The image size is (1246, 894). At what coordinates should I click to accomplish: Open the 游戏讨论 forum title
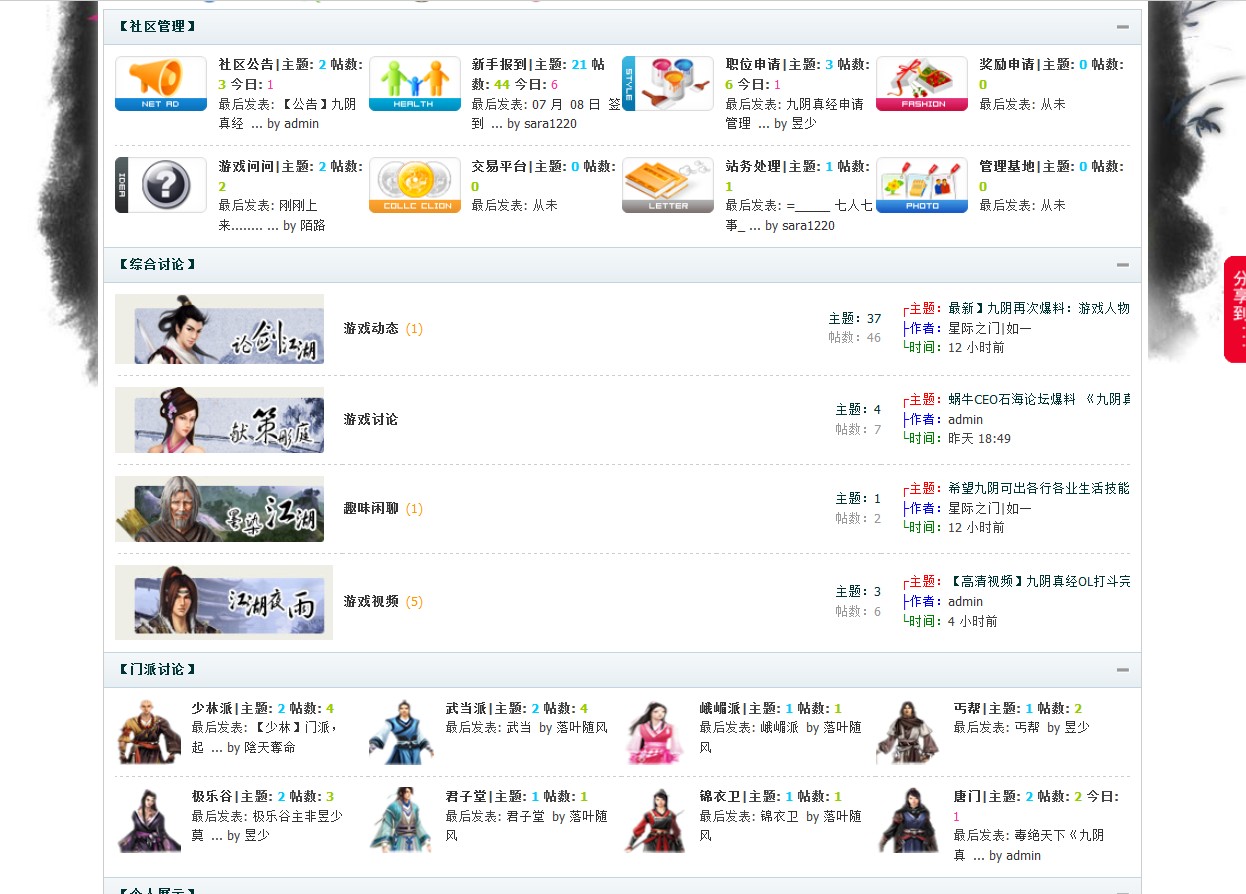(371, 419)
